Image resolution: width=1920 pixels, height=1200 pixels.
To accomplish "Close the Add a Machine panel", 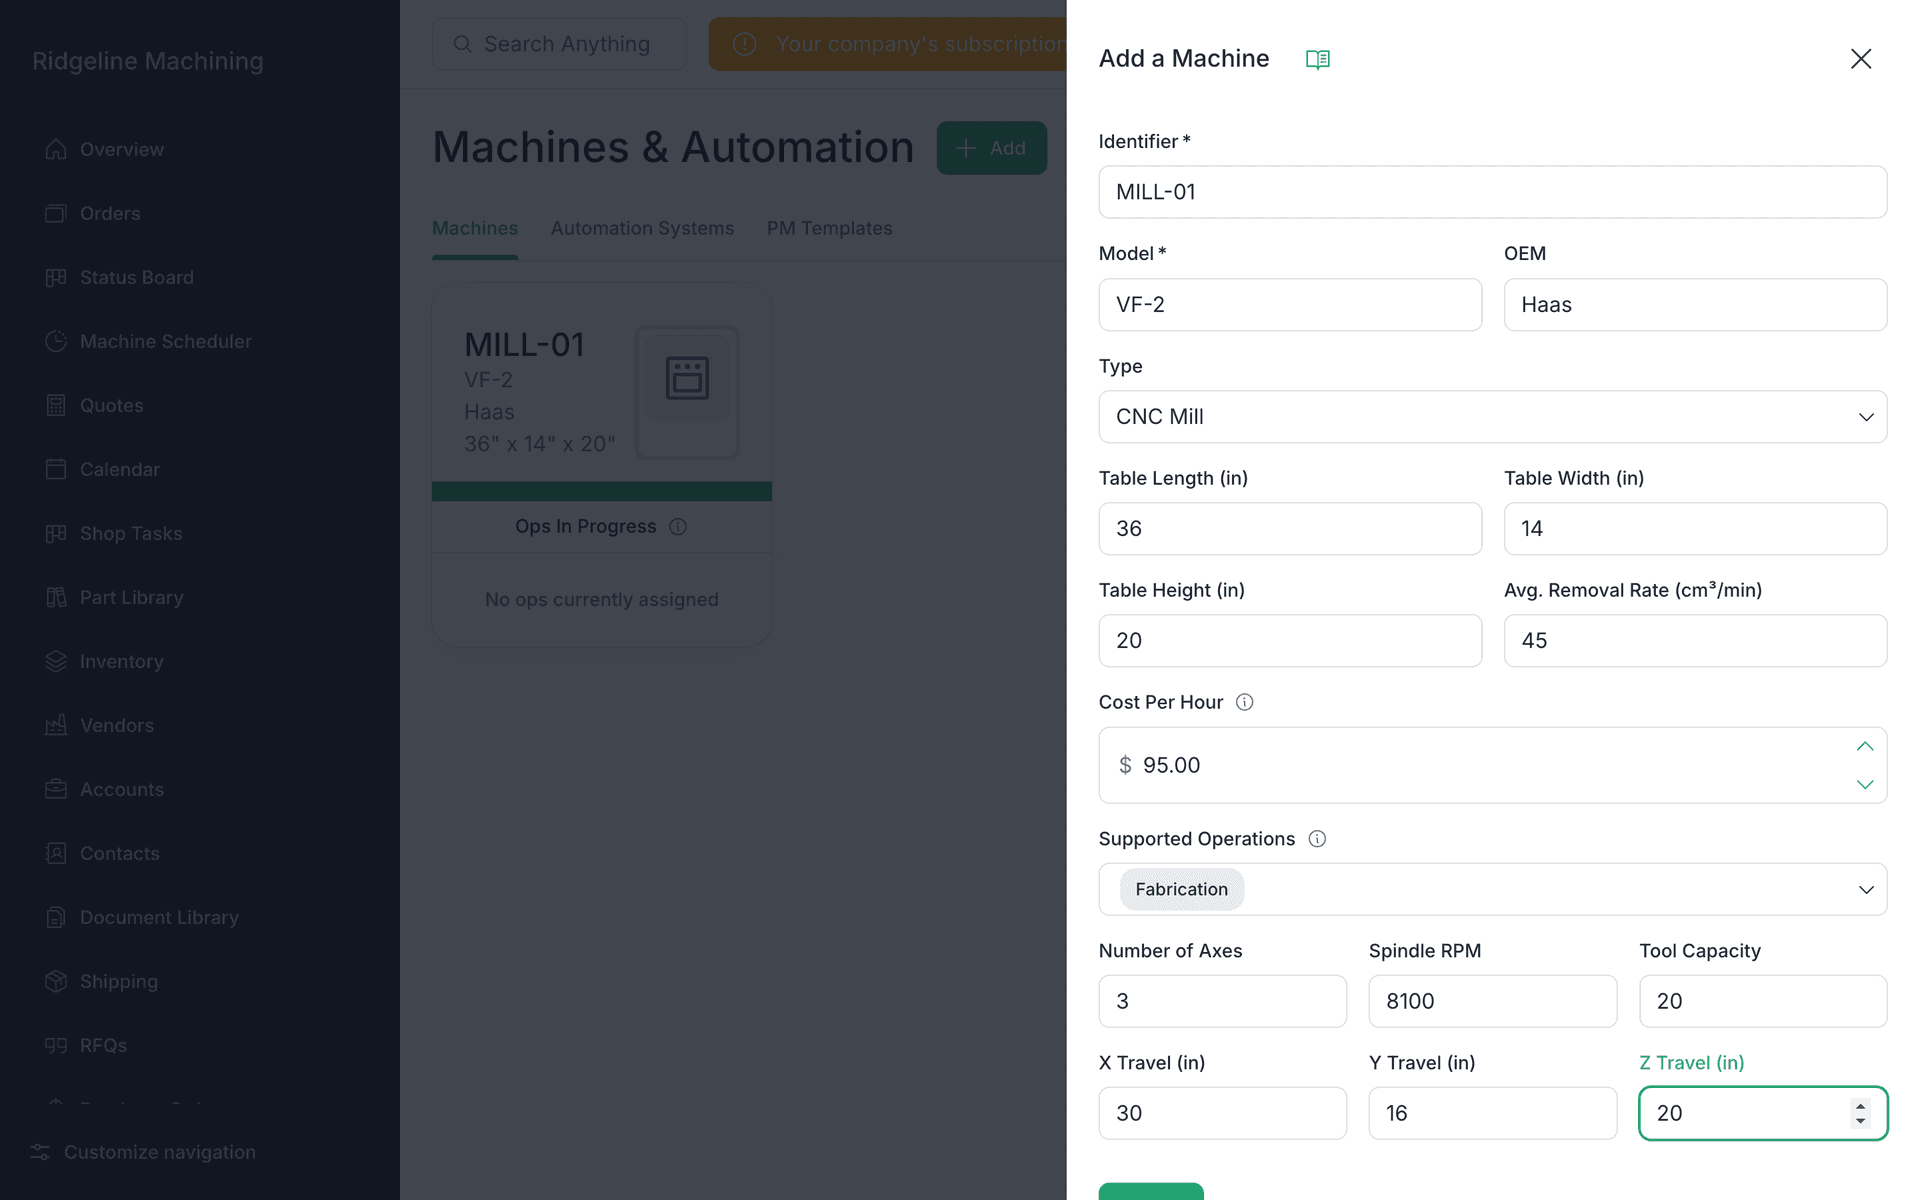I will click(1860, 59).
